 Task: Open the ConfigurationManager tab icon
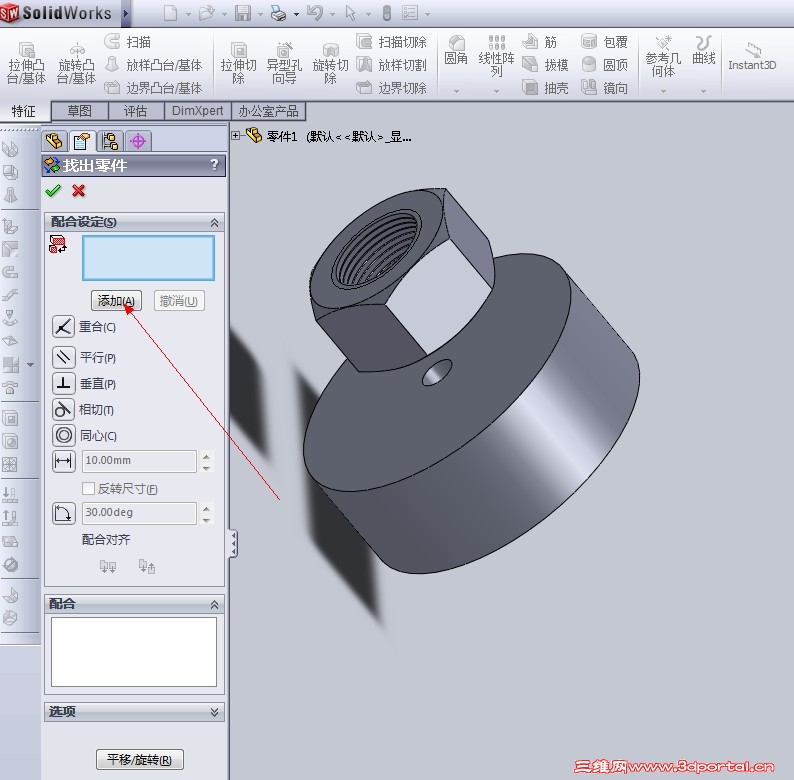(x=109, y=141)
